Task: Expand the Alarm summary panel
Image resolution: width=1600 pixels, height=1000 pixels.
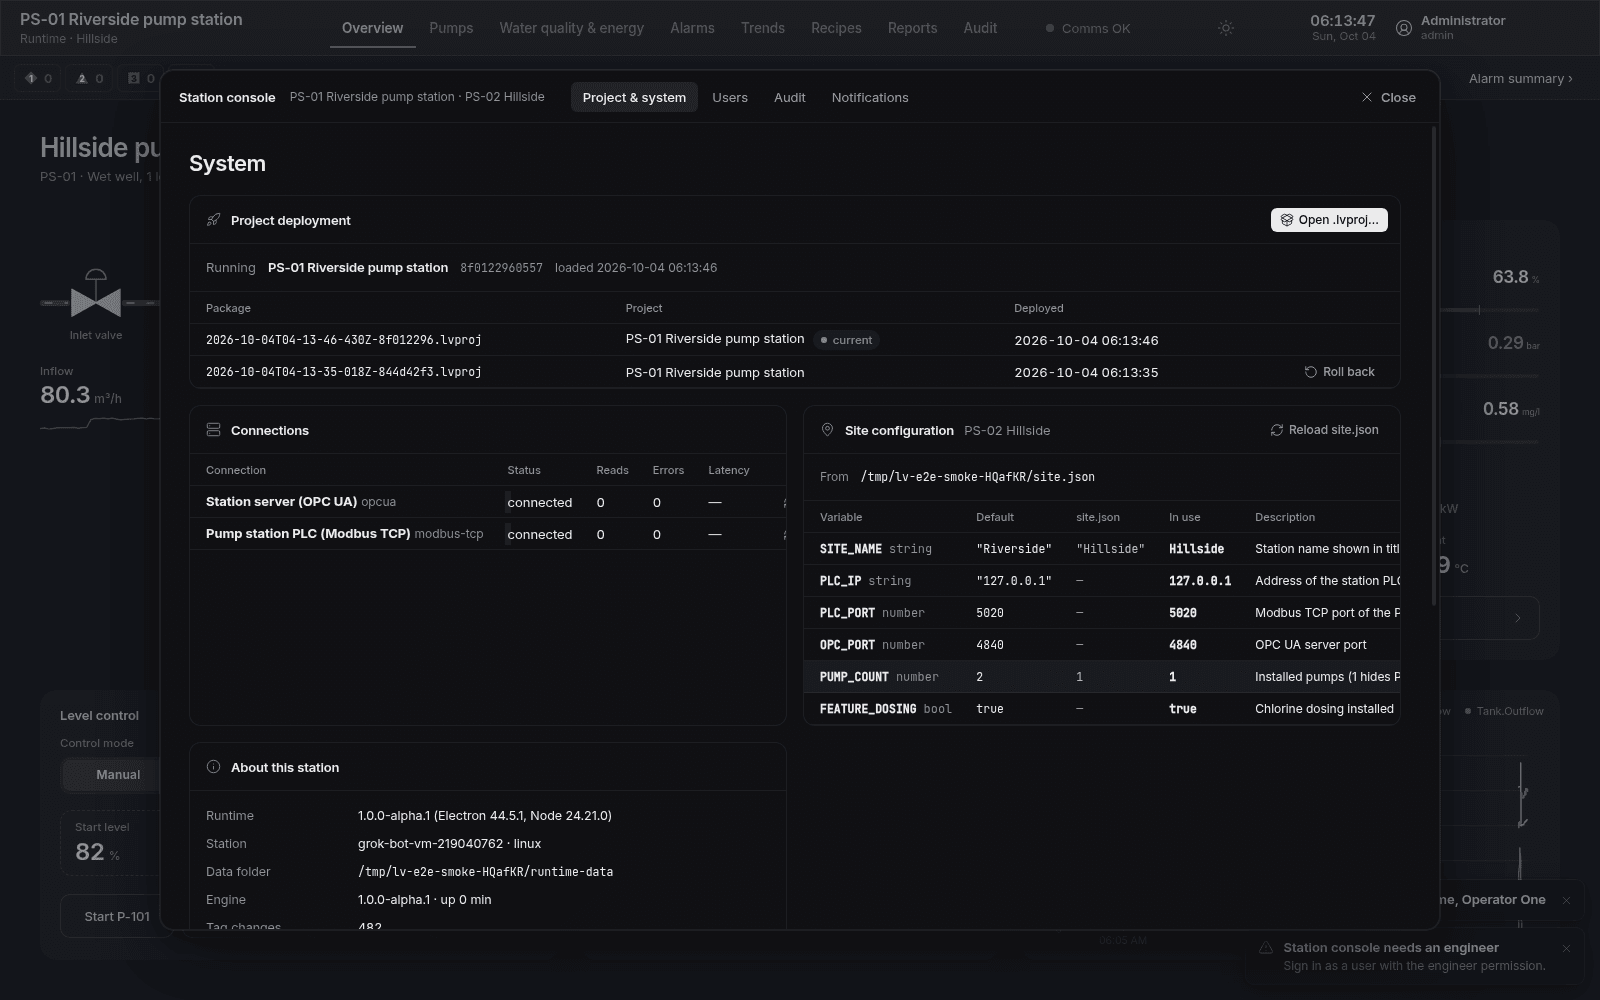Action: click(1520, 78)
